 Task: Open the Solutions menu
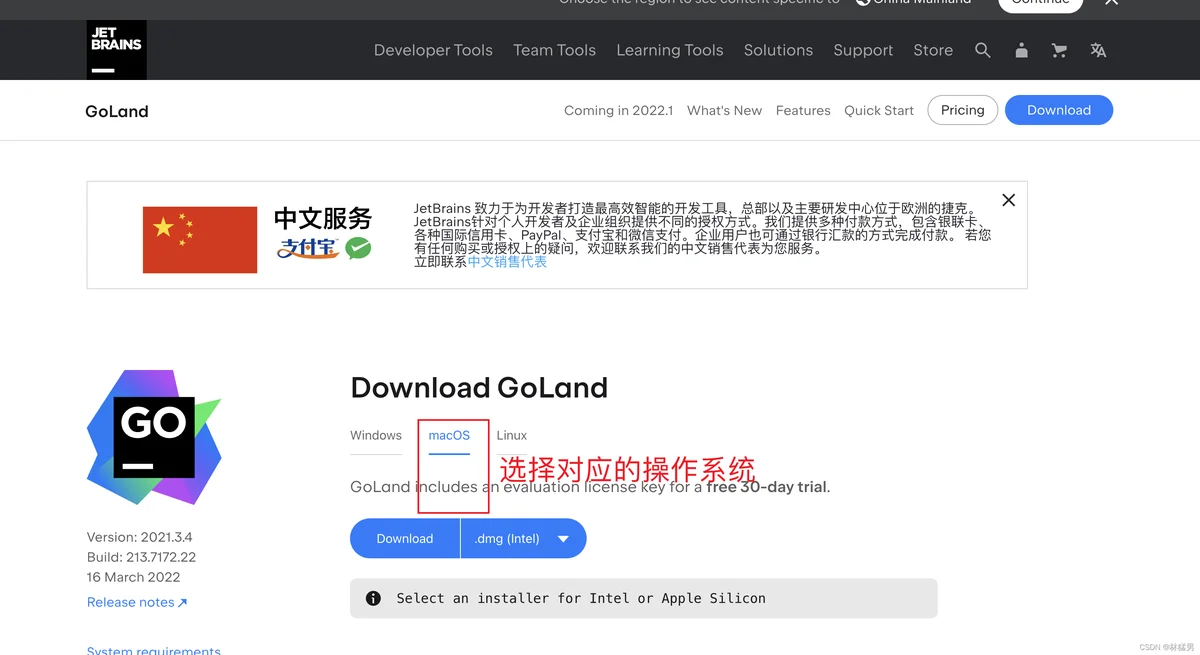click(778, 50)
